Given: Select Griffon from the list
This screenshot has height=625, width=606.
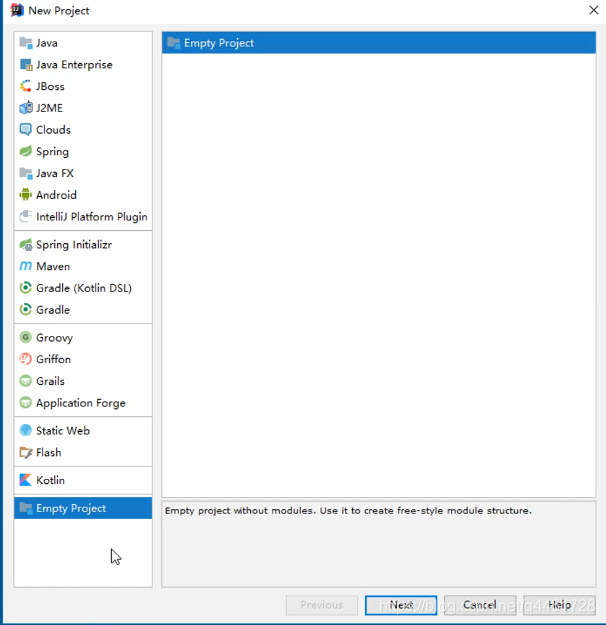Looking at the screenshot, I should (x=83, y=359).
